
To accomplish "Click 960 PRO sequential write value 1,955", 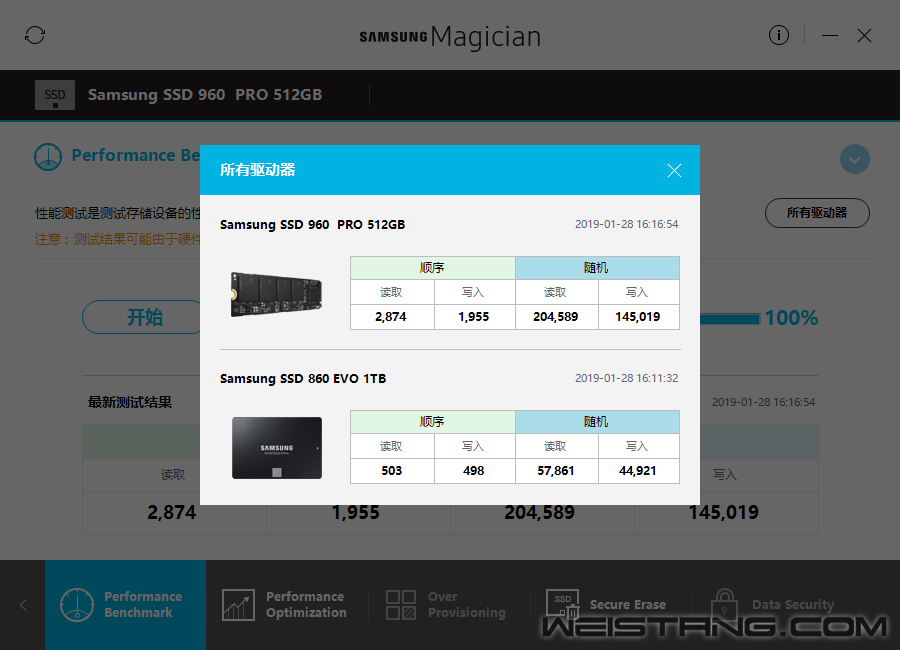I will click(x=474, y=317).
